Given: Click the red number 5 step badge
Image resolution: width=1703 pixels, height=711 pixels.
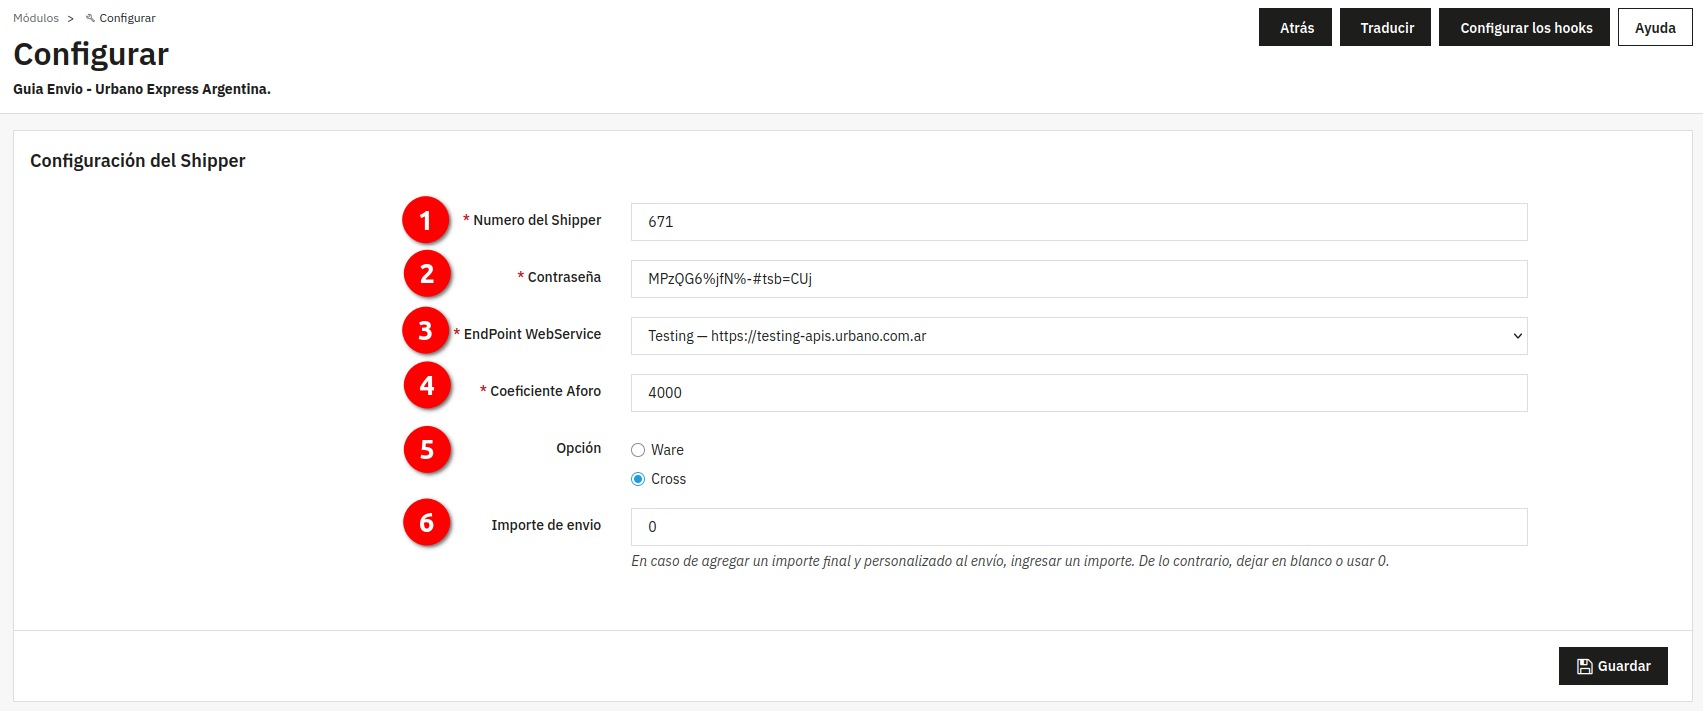Looking at the screenshot, I should click(427, 450).
